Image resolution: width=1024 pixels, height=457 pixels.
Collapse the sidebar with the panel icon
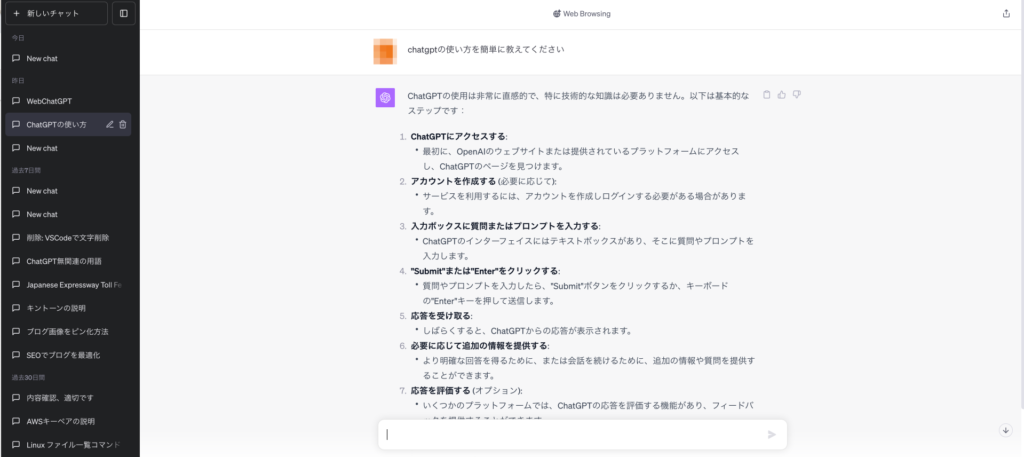(123, 13)
